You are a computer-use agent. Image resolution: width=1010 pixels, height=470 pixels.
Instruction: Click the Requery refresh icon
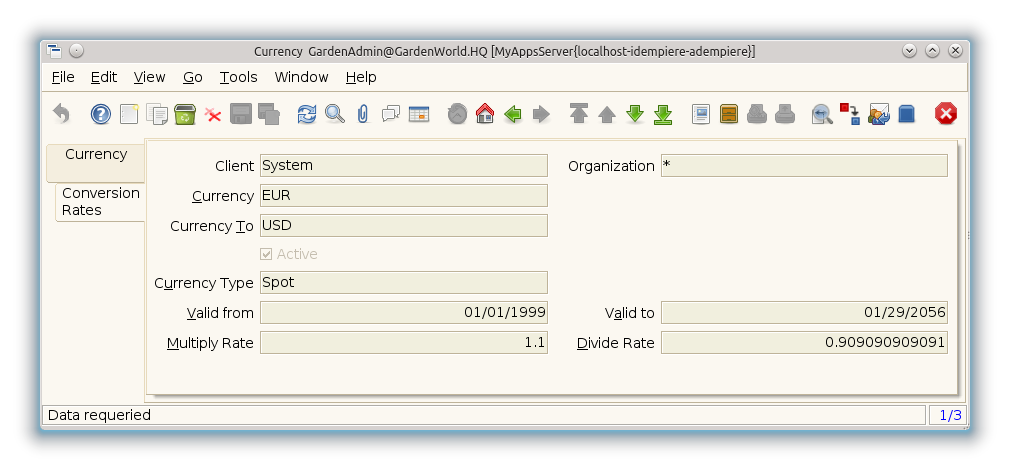(307, 114)
